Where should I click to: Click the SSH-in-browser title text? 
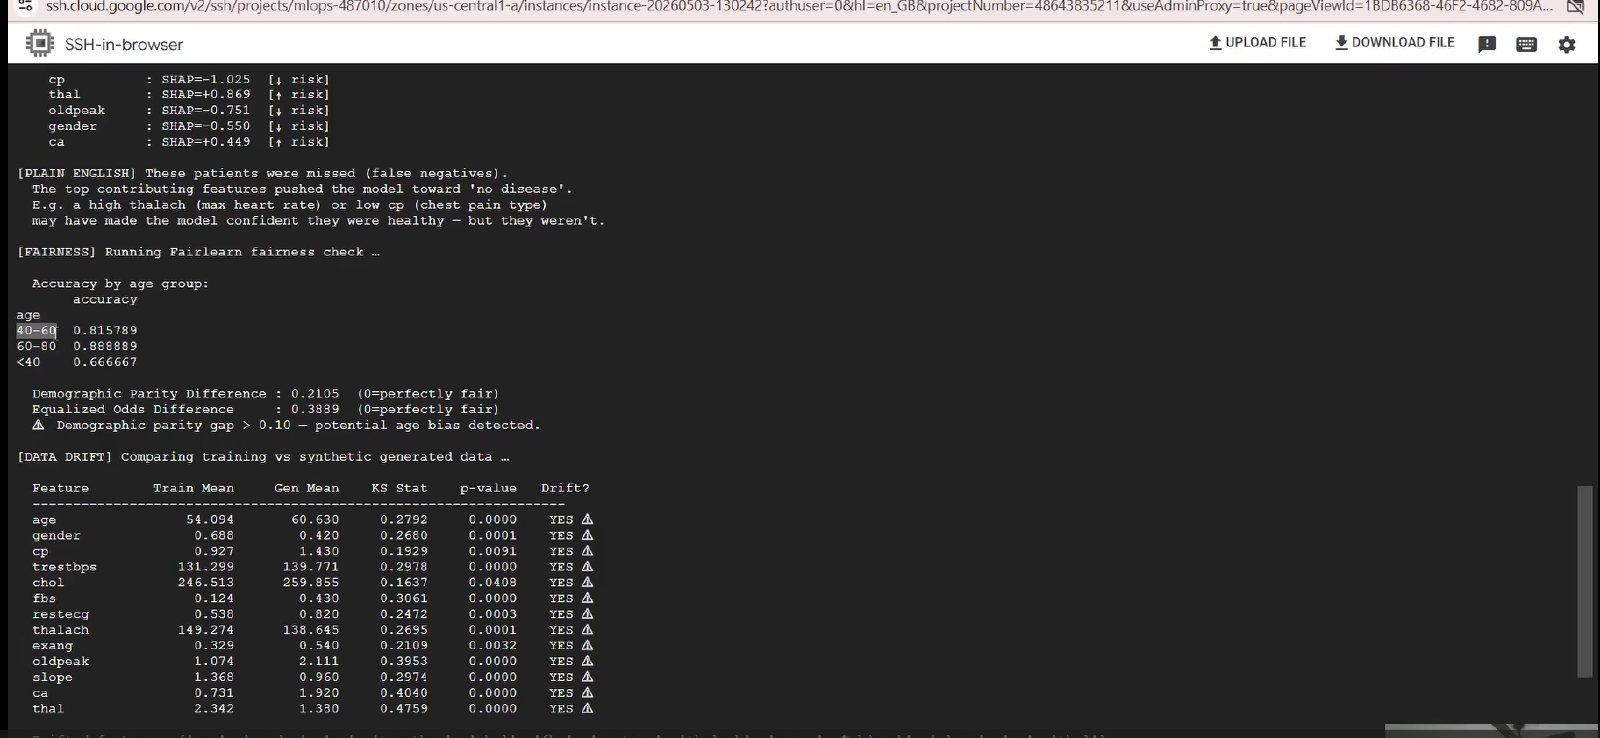click(124, 45)
